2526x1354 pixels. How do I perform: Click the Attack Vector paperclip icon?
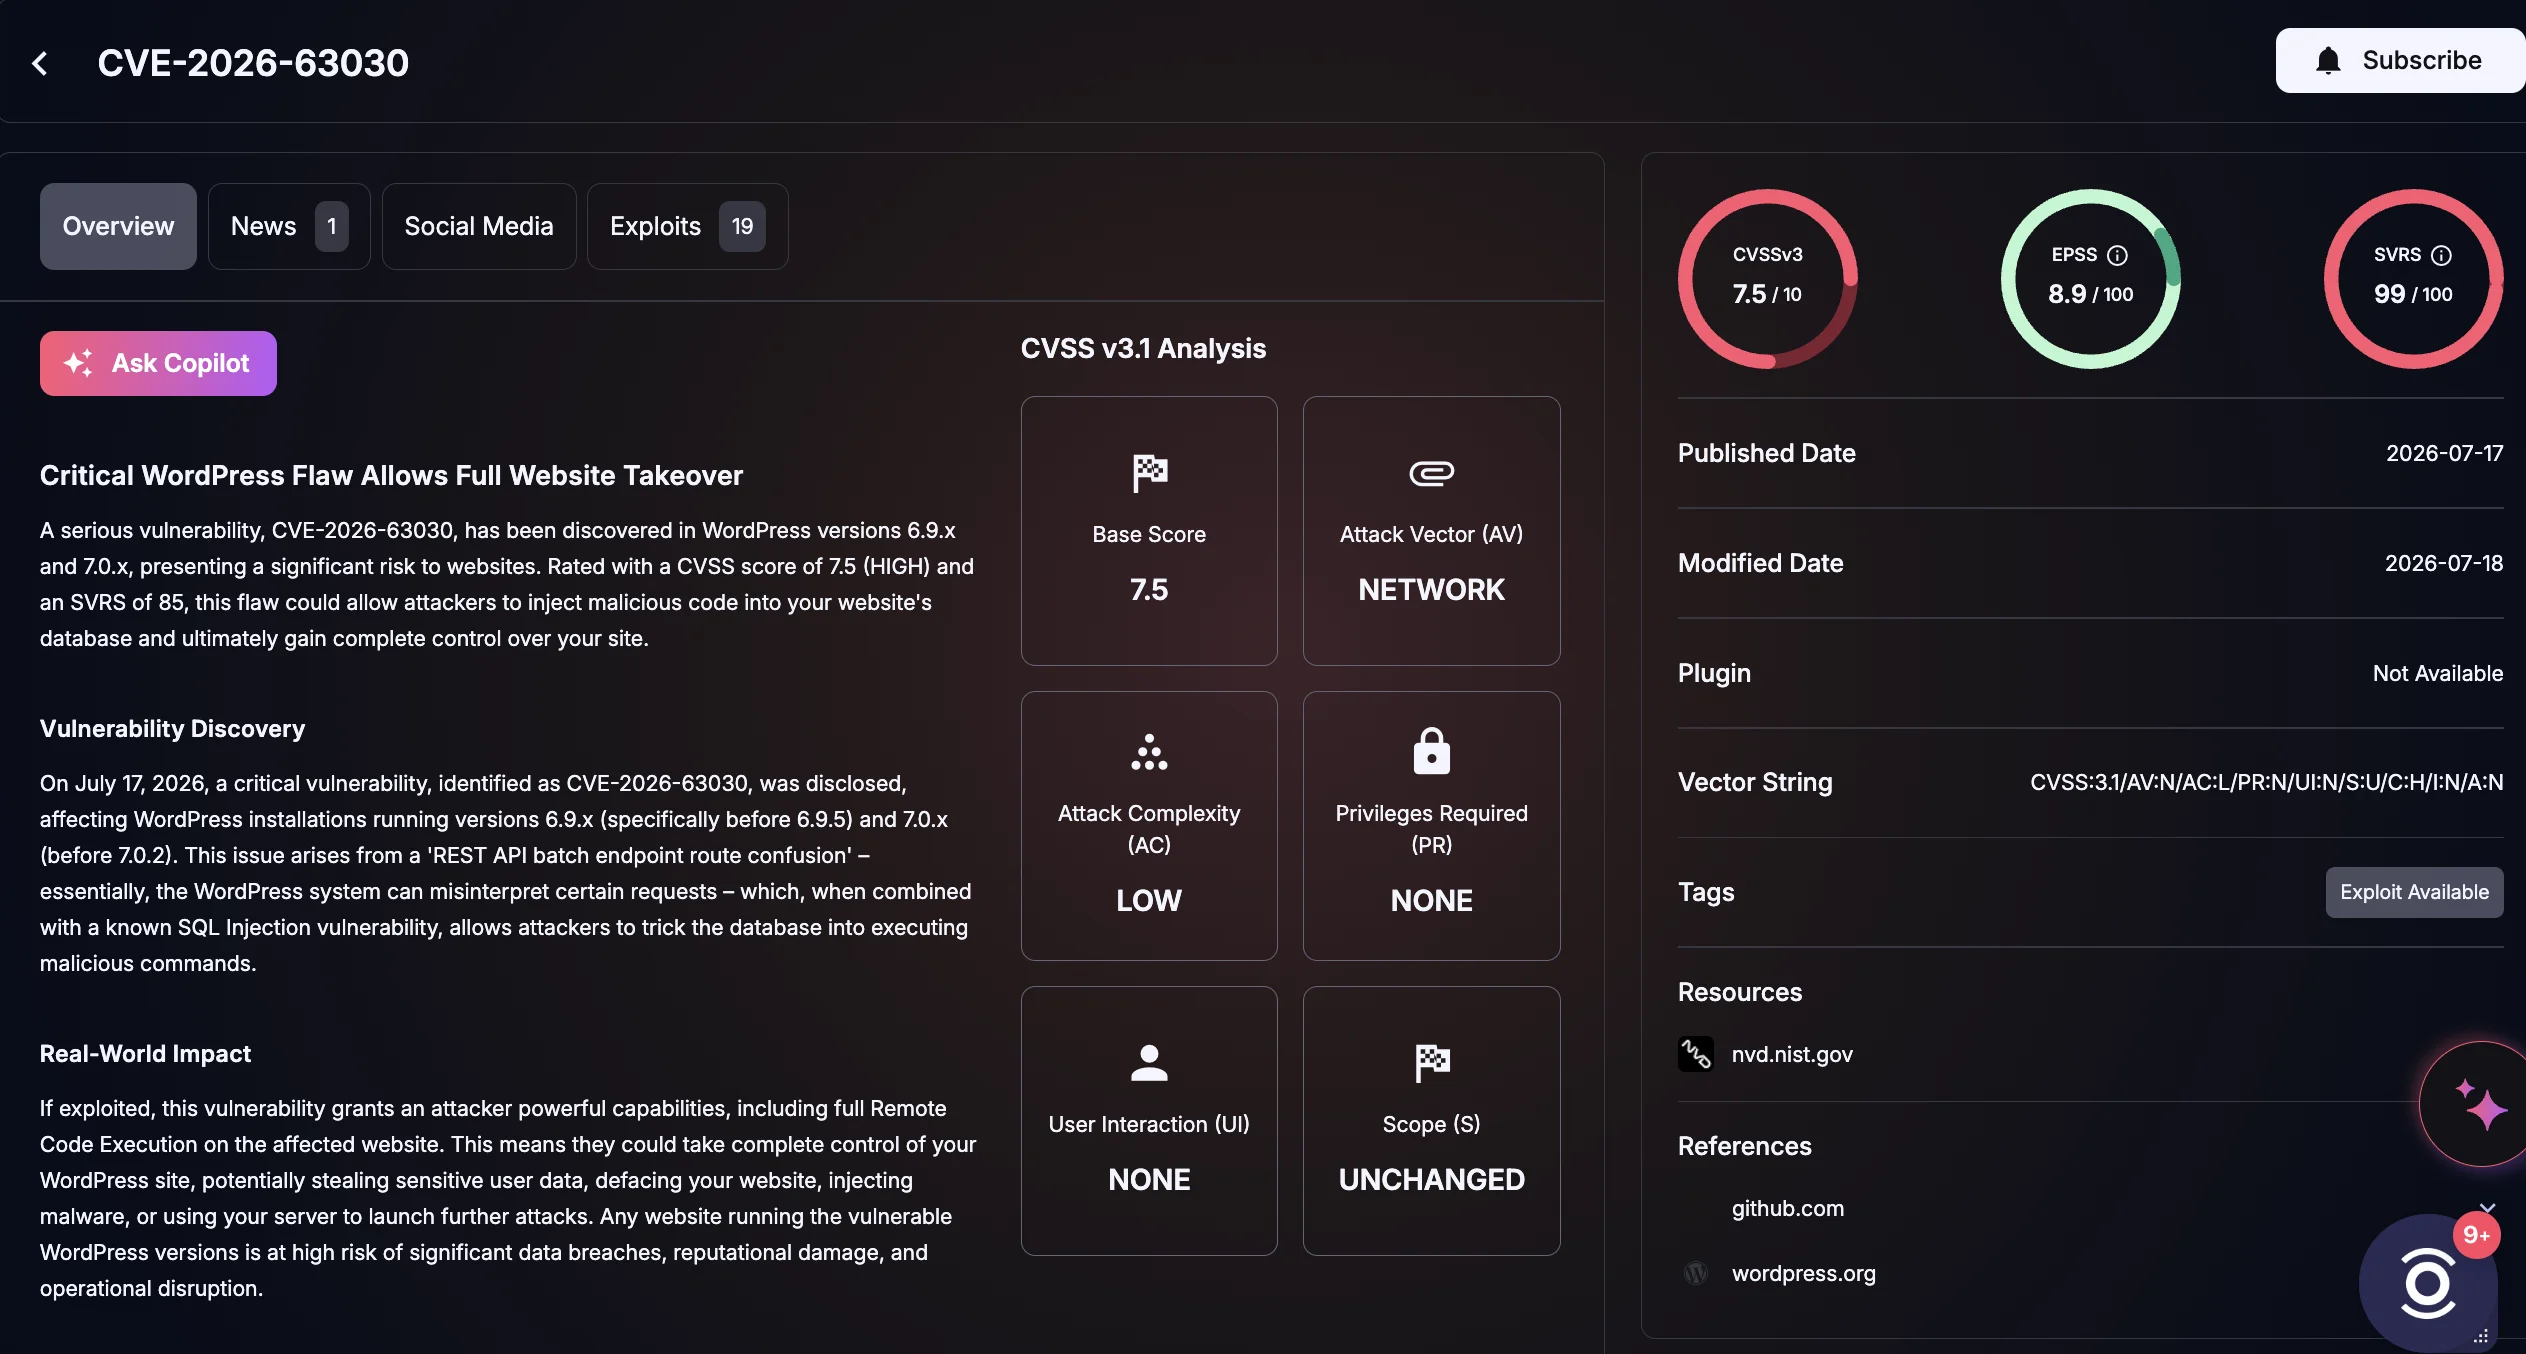tap(1431, 472)
